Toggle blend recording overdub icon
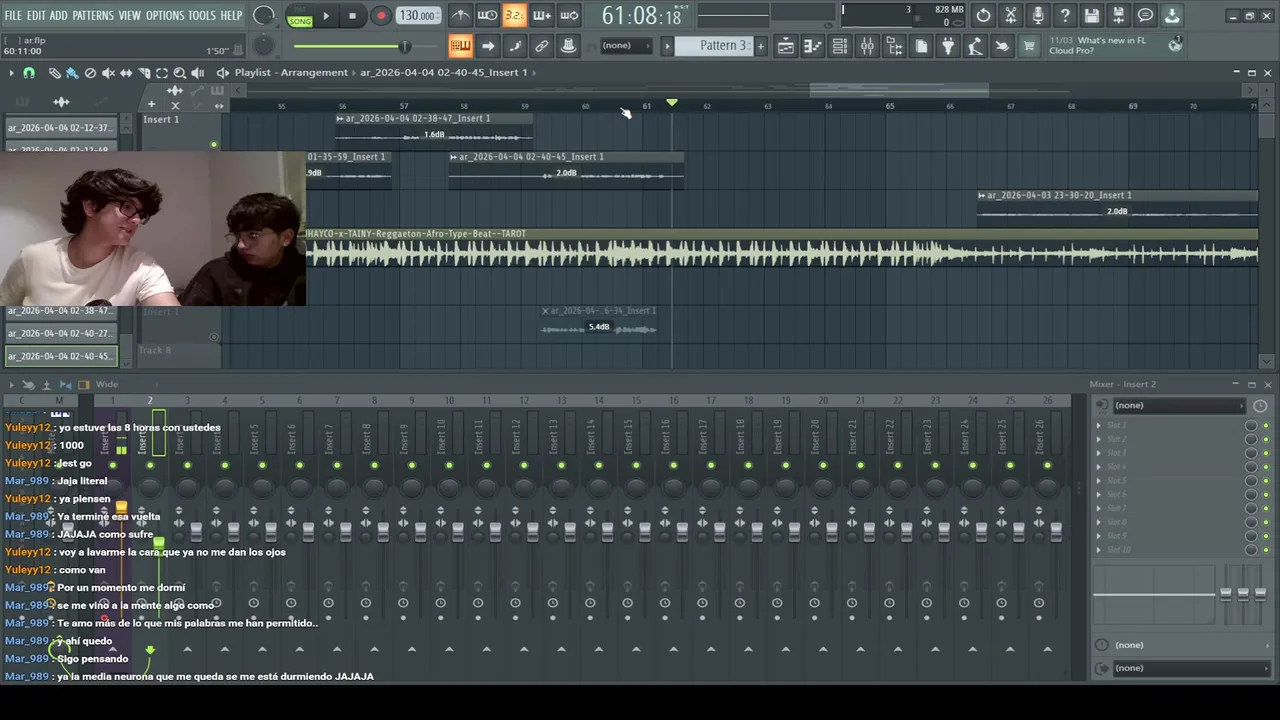 541,15
